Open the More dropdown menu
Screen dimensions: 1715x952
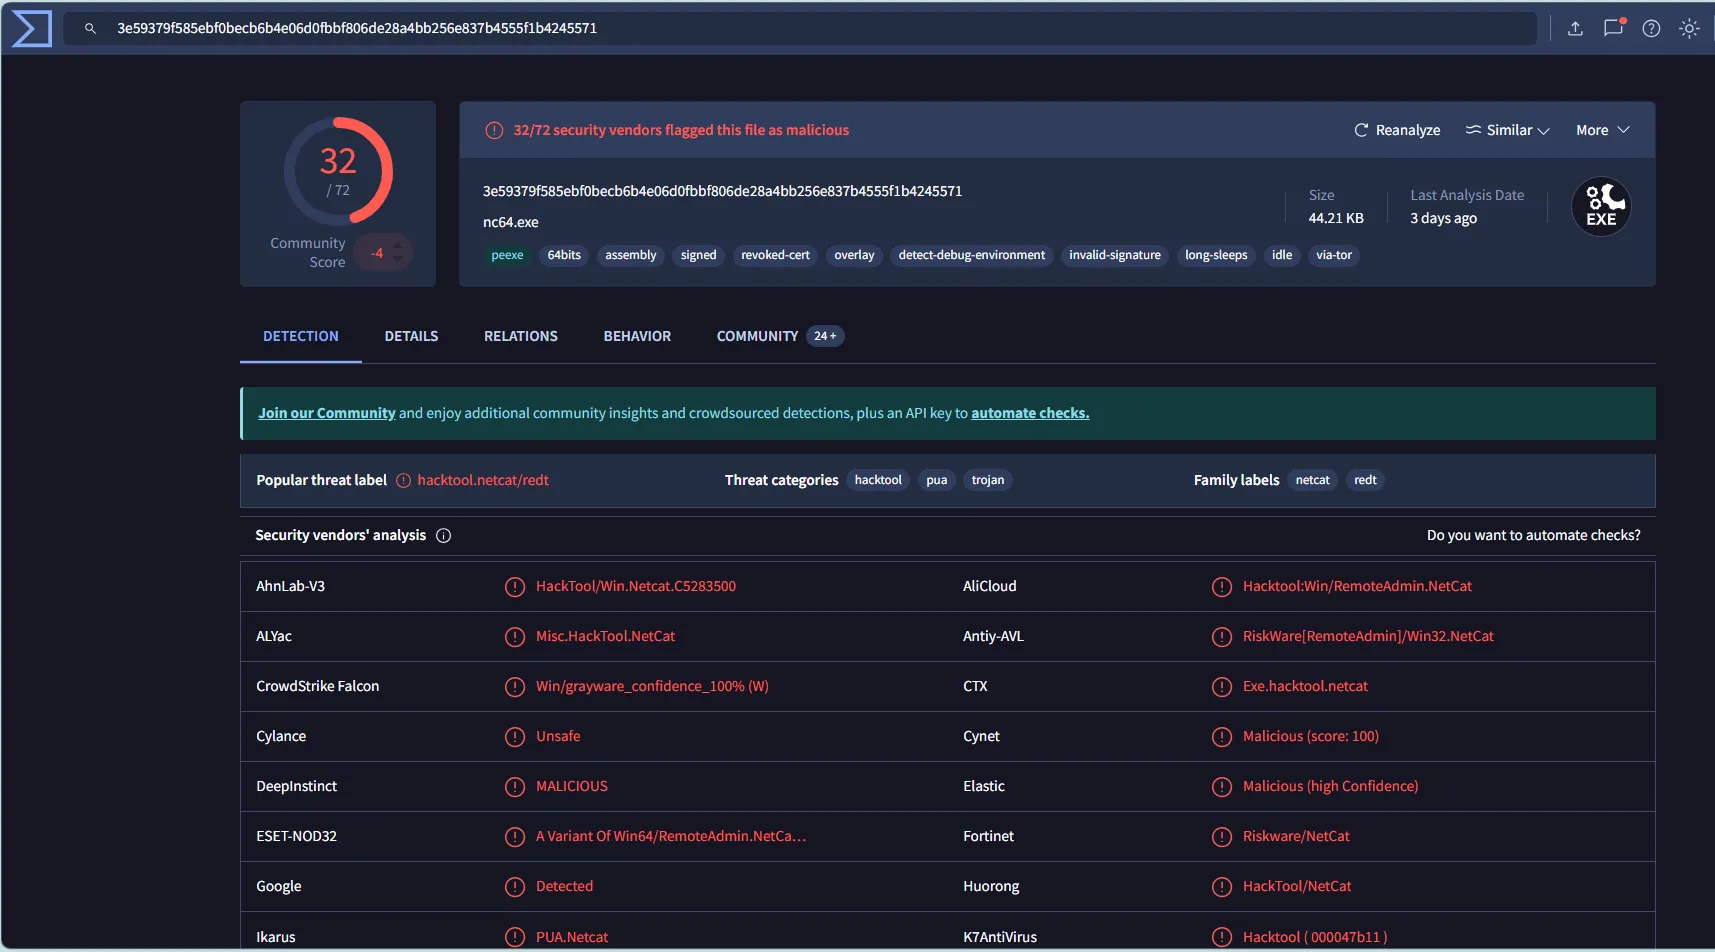(1602, 130)
